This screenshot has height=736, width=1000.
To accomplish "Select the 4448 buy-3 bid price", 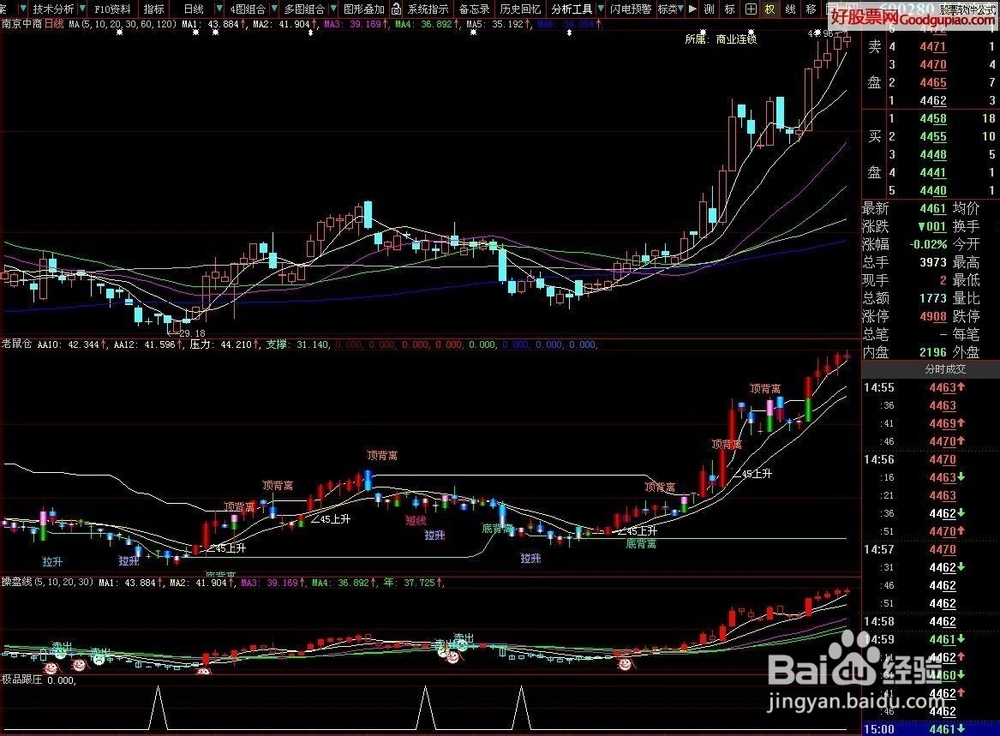I will coord(932,154).
